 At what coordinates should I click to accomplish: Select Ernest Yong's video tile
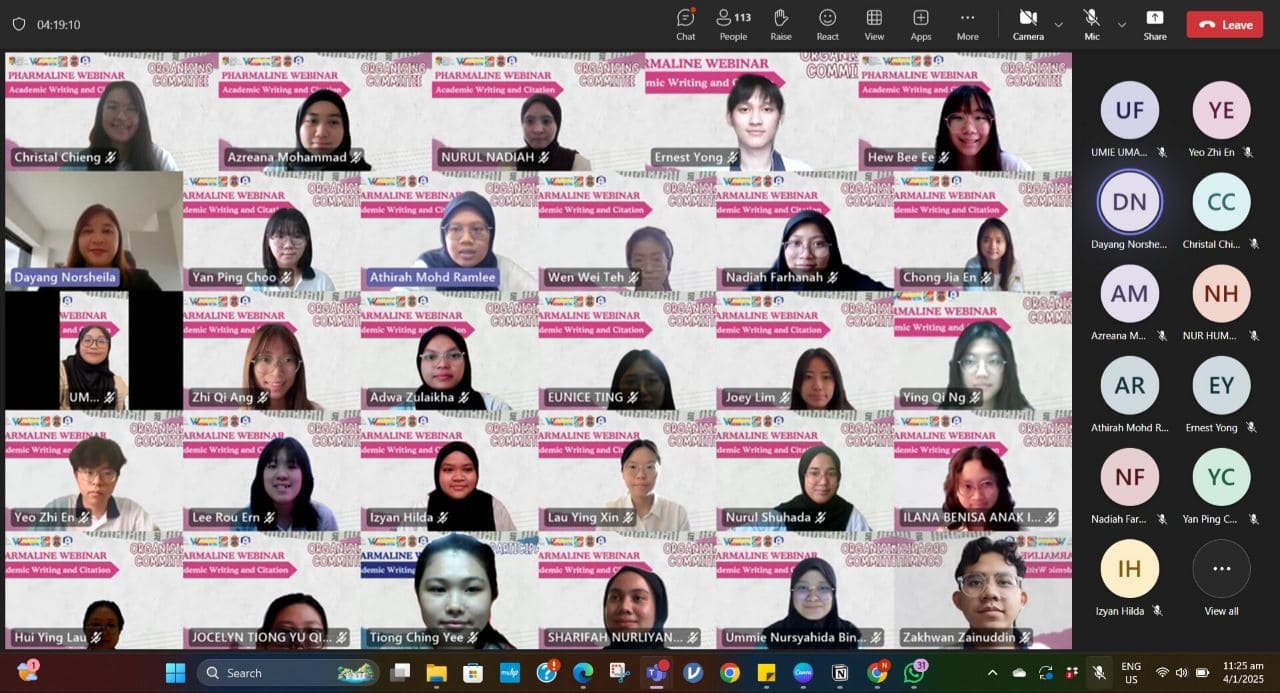pos(751,112)
